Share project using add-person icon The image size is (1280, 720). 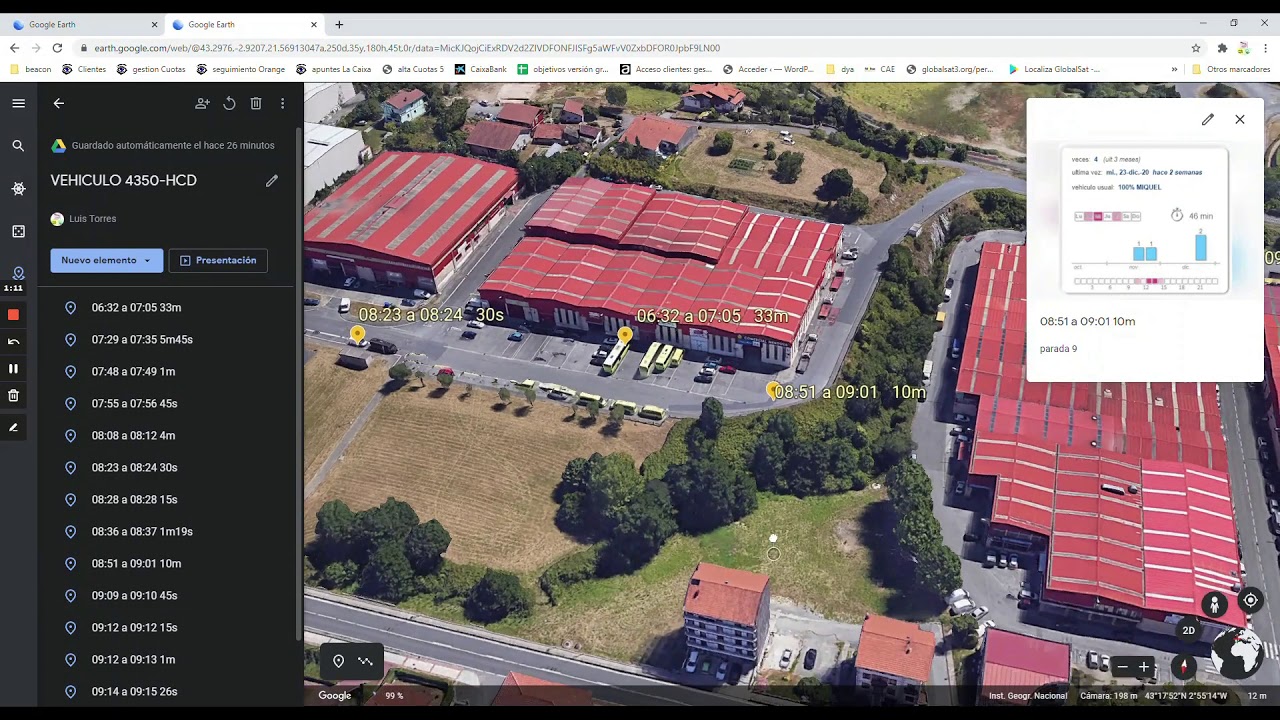202,103
